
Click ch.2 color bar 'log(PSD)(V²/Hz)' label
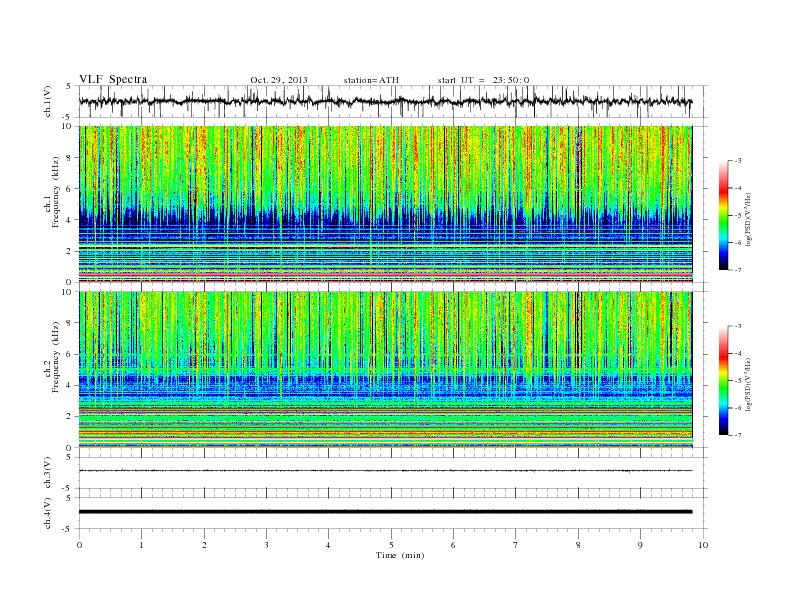[748, 384]
